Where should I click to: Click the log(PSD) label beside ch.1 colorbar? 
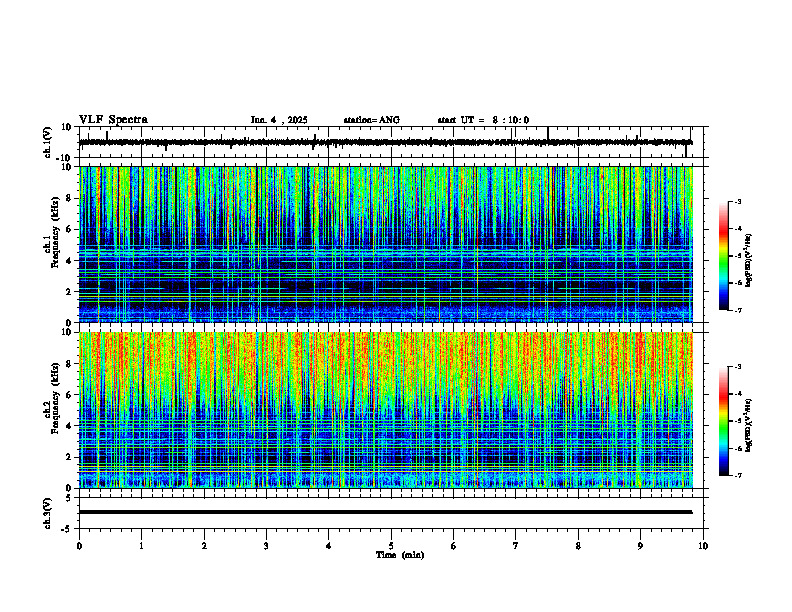point(748,261)
